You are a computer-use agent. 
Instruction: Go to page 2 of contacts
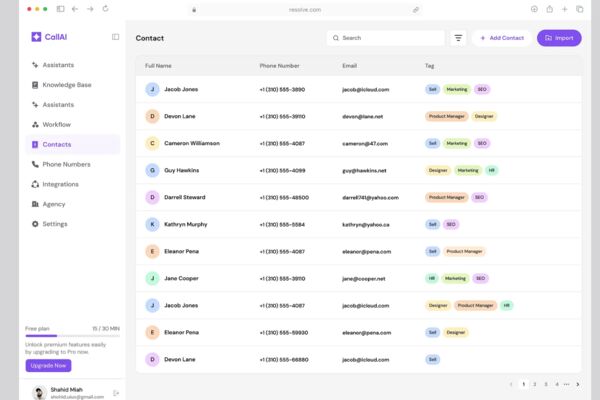pos(535,384)
